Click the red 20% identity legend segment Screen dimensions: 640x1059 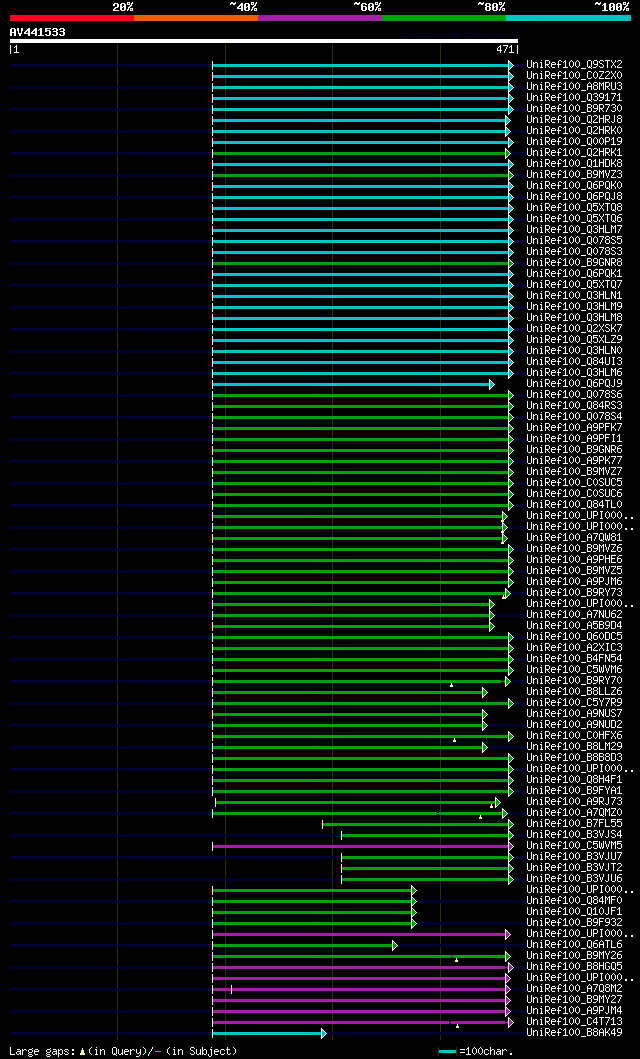pyautogui.click(x=72, y=18)
